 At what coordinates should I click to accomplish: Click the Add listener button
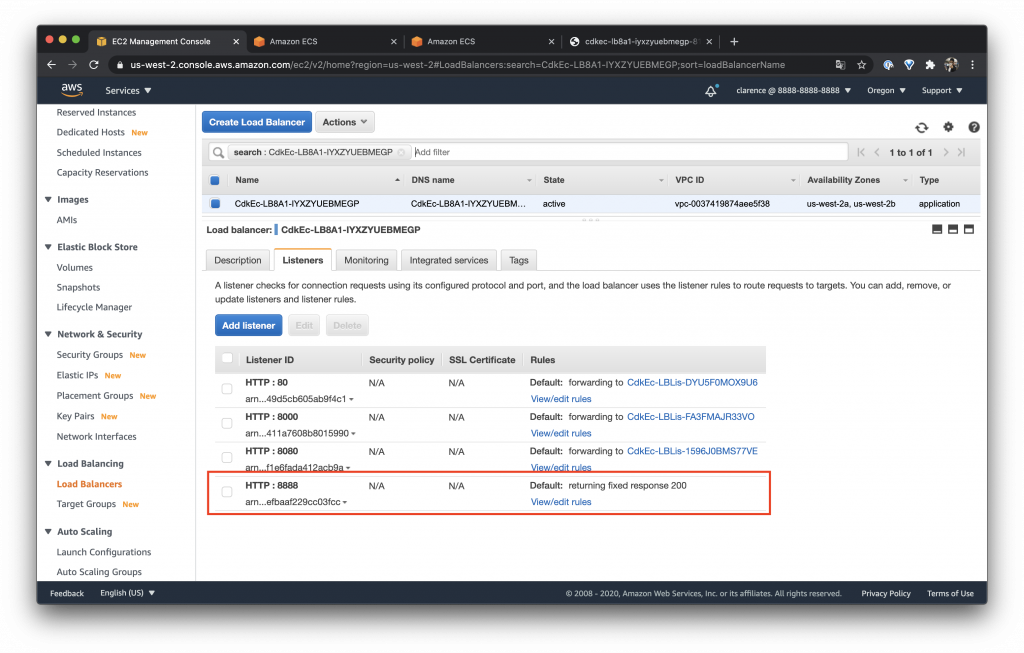point(248,325)
